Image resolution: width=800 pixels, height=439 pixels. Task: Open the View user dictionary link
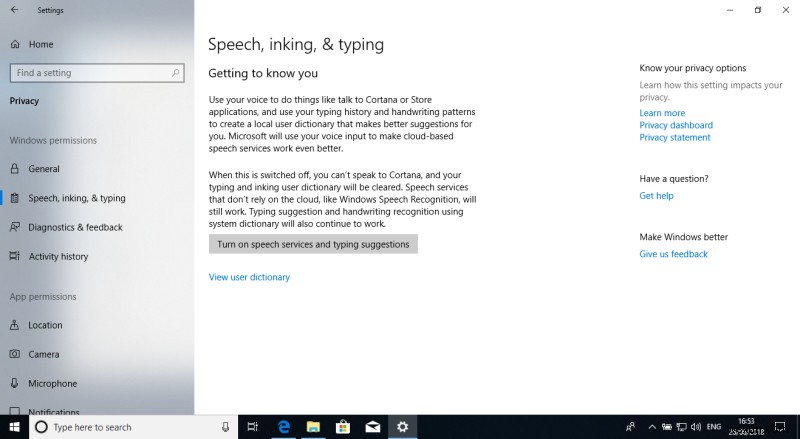[249, 277]
